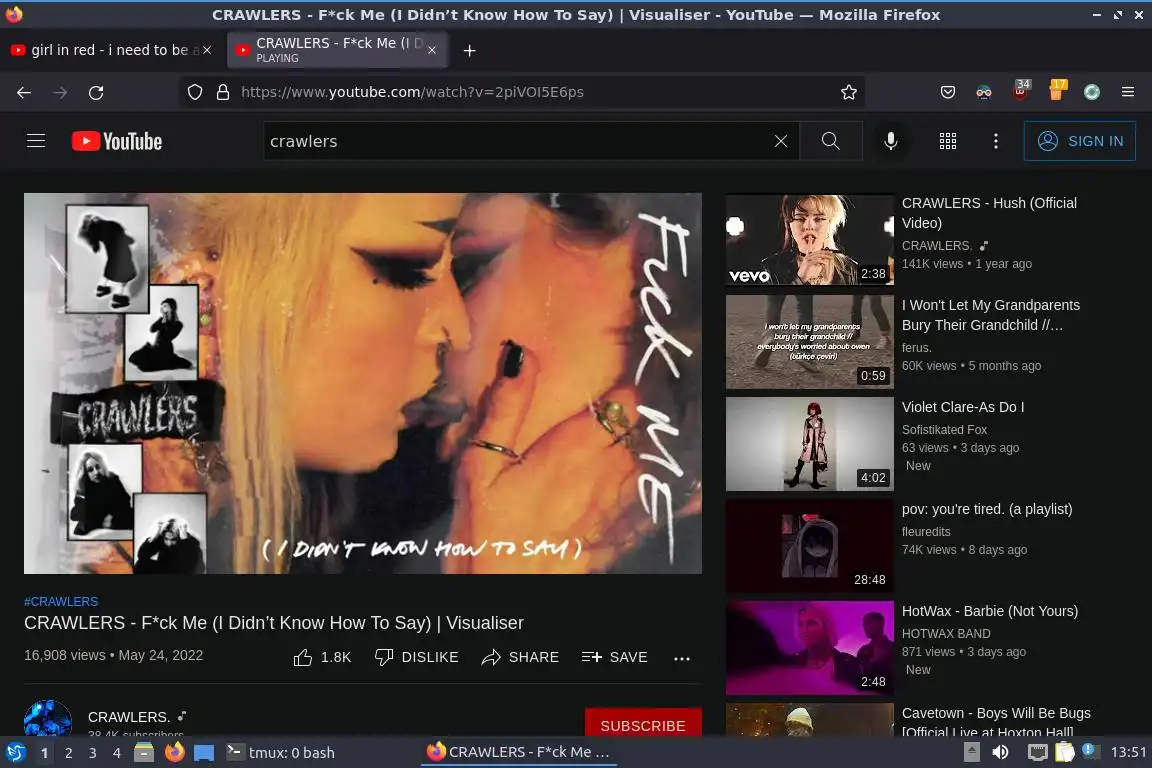Image resolution: width=1152 pixels, height=768 pixels.
Task: Switch to workspace 1 in taskbar
Action: (x=44, y=753)
